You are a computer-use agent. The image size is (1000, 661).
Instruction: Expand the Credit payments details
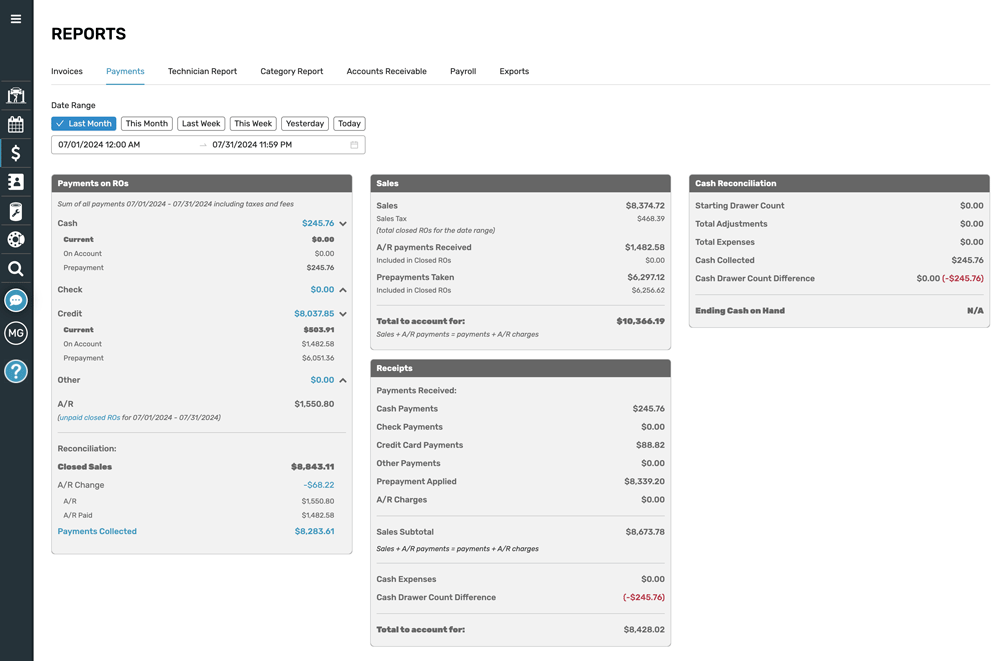pos(340,313)
